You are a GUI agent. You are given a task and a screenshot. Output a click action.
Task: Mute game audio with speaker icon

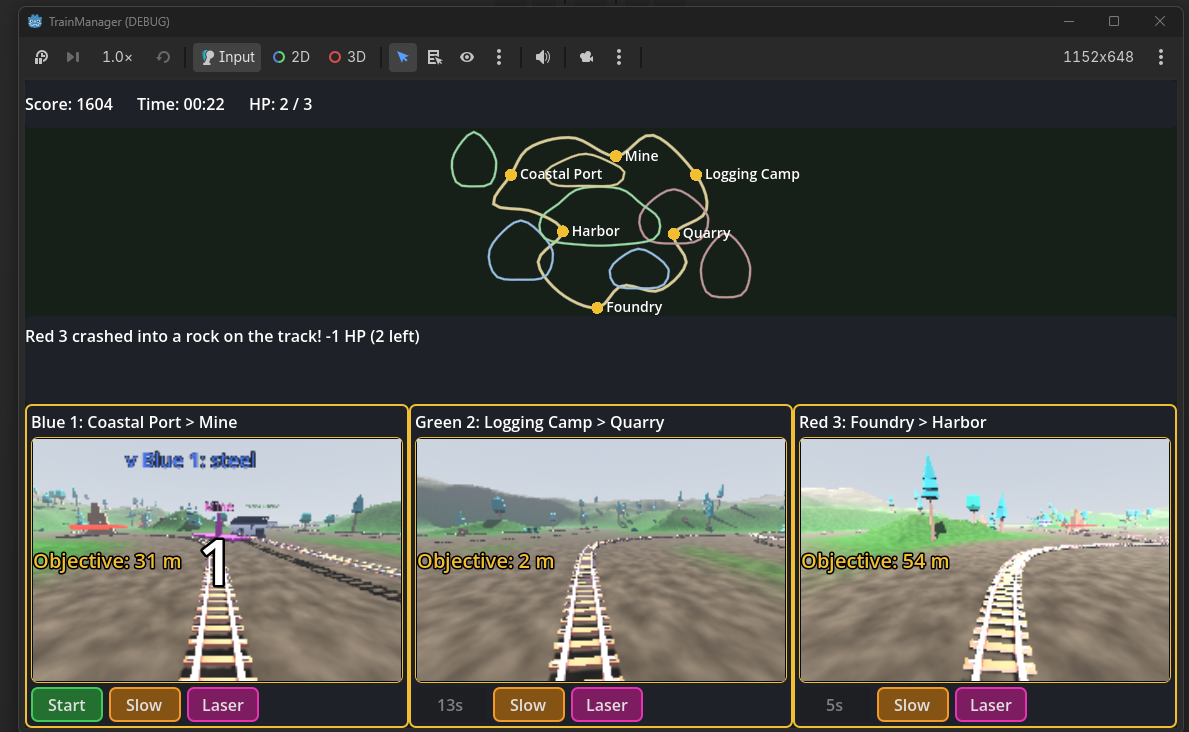point(543,57)
